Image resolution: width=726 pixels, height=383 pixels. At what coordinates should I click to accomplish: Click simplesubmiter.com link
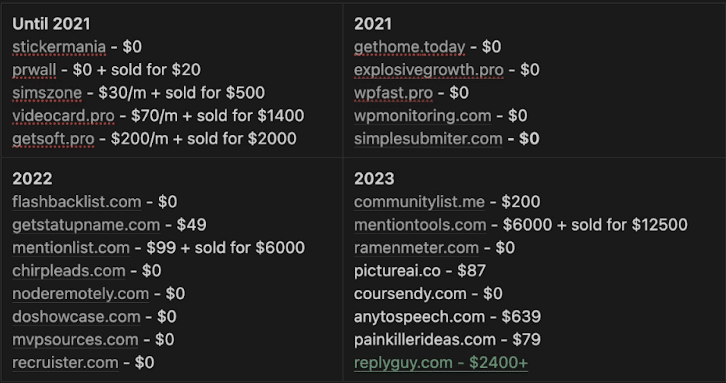[428, 139]
